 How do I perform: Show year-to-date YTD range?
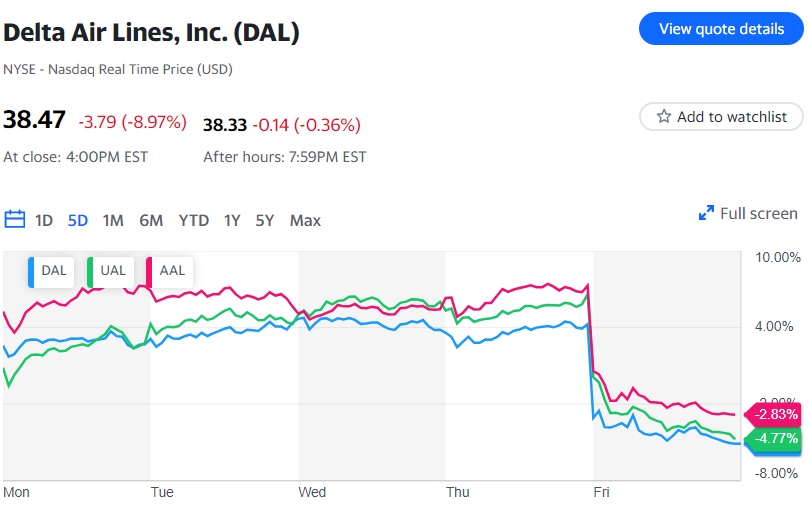pyautogui.click(x=193, y=220)
